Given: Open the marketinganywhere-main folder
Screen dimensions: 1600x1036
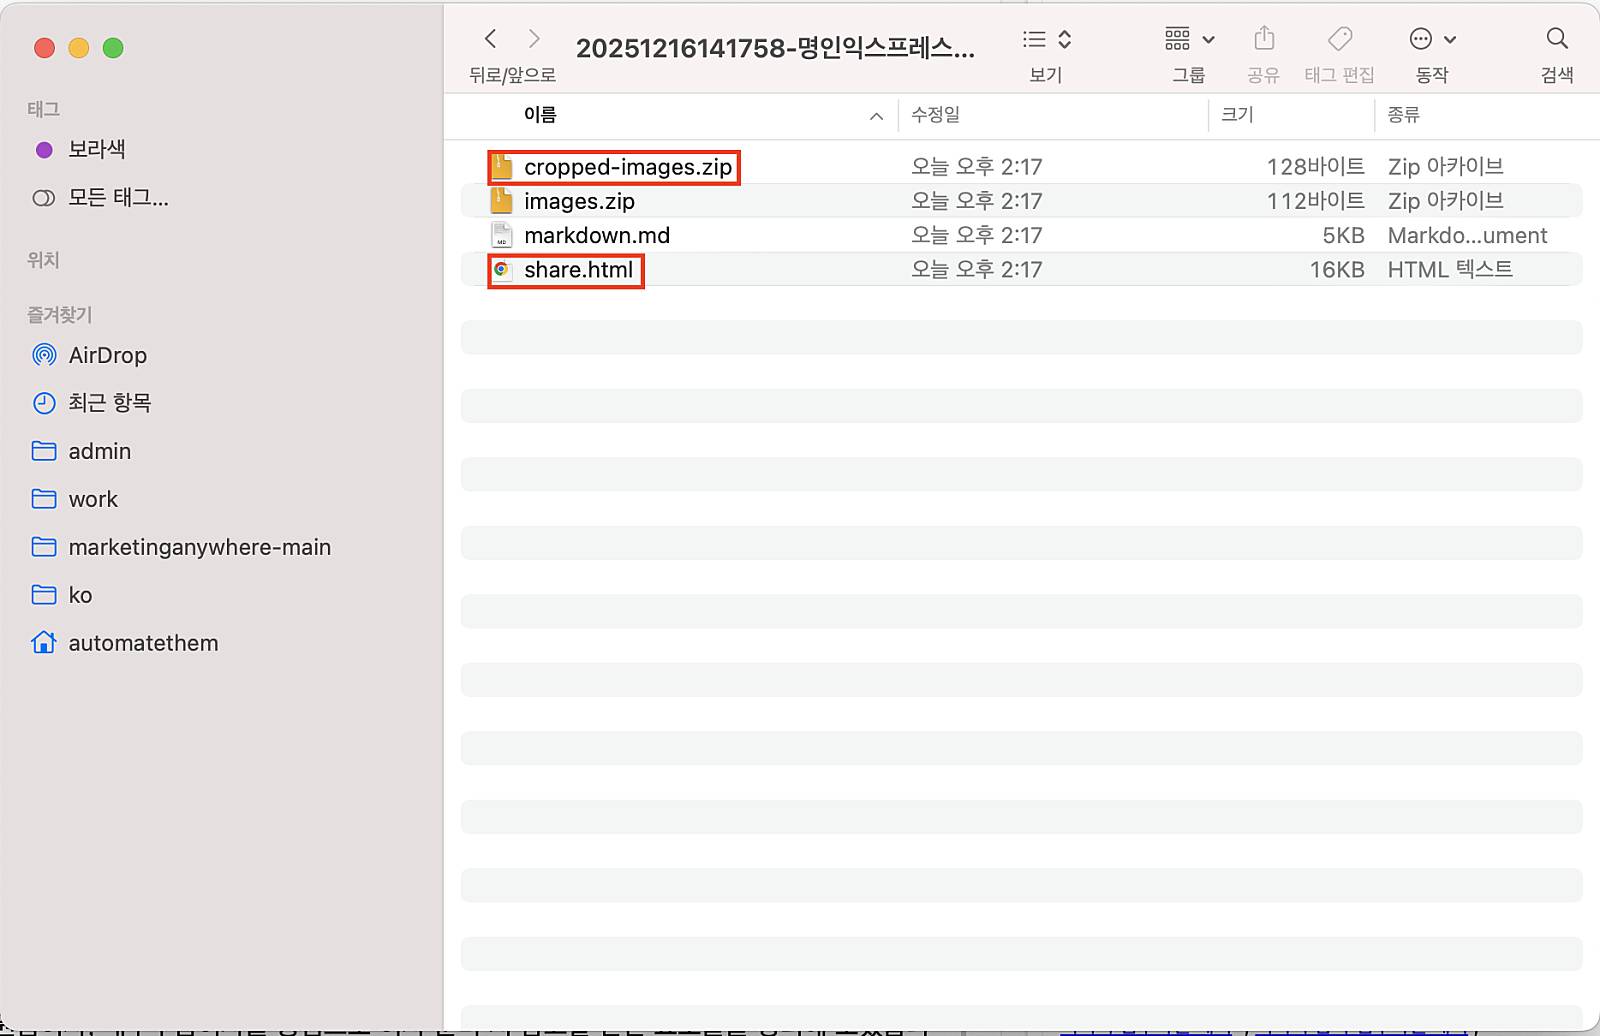Looking at the screenshot, I should (x=199, y=547).
